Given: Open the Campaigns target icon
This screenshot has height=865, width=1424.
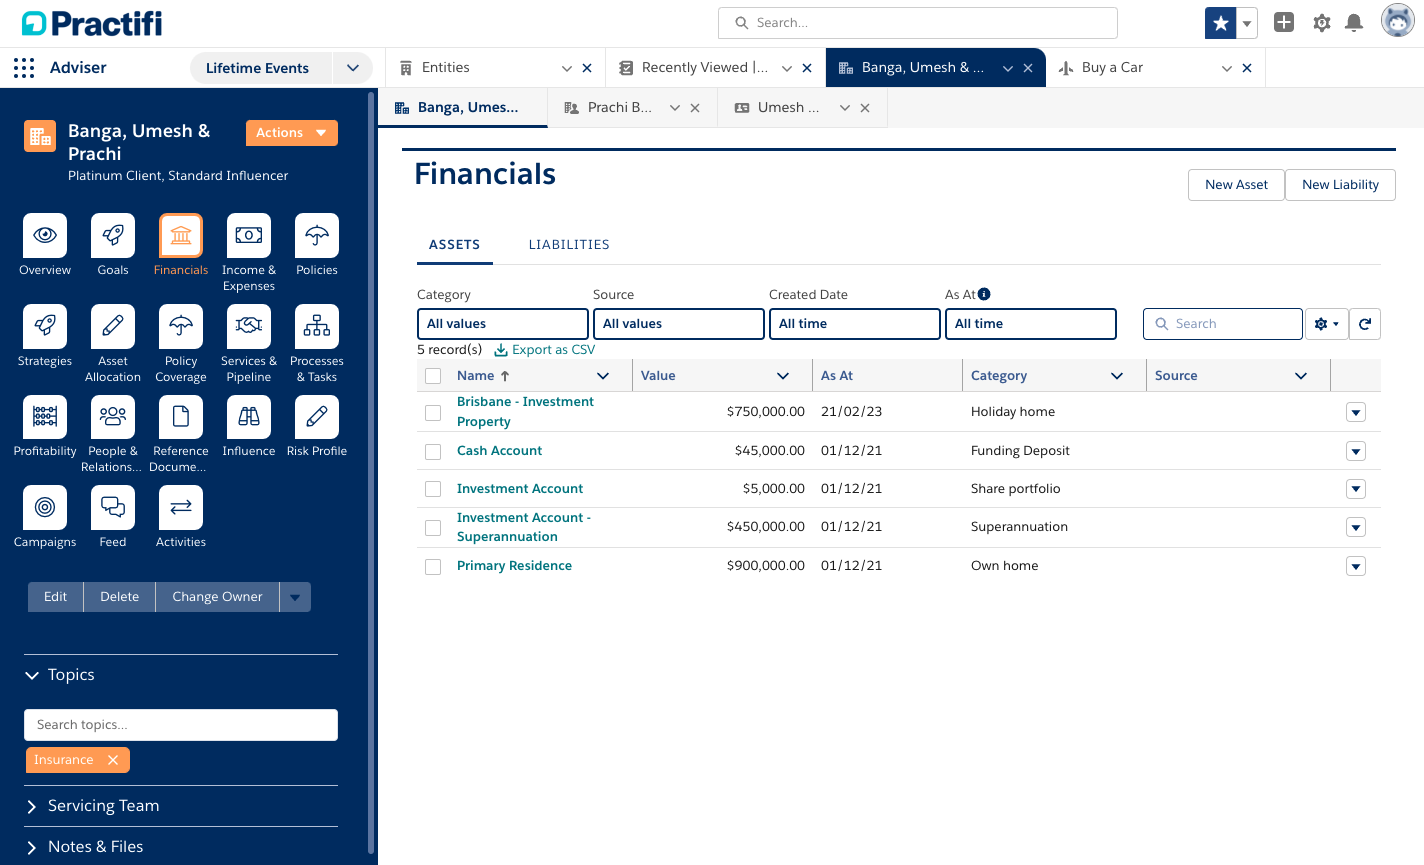Looking at the screenshot, I should [45, 508].
